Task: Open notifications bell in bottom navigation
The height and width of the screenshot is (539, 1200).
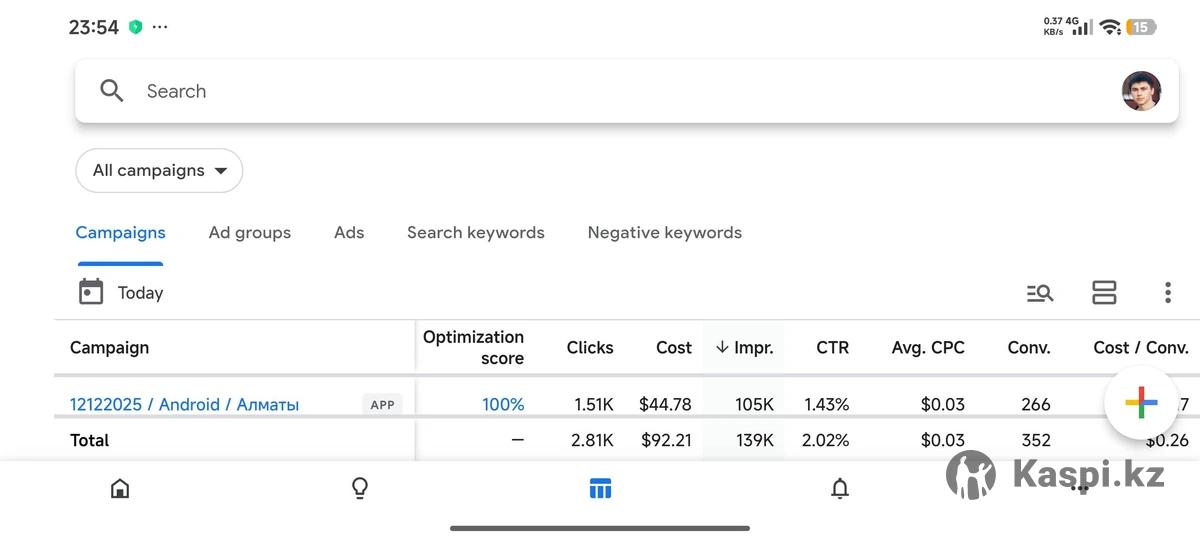Action: [840, 488]
